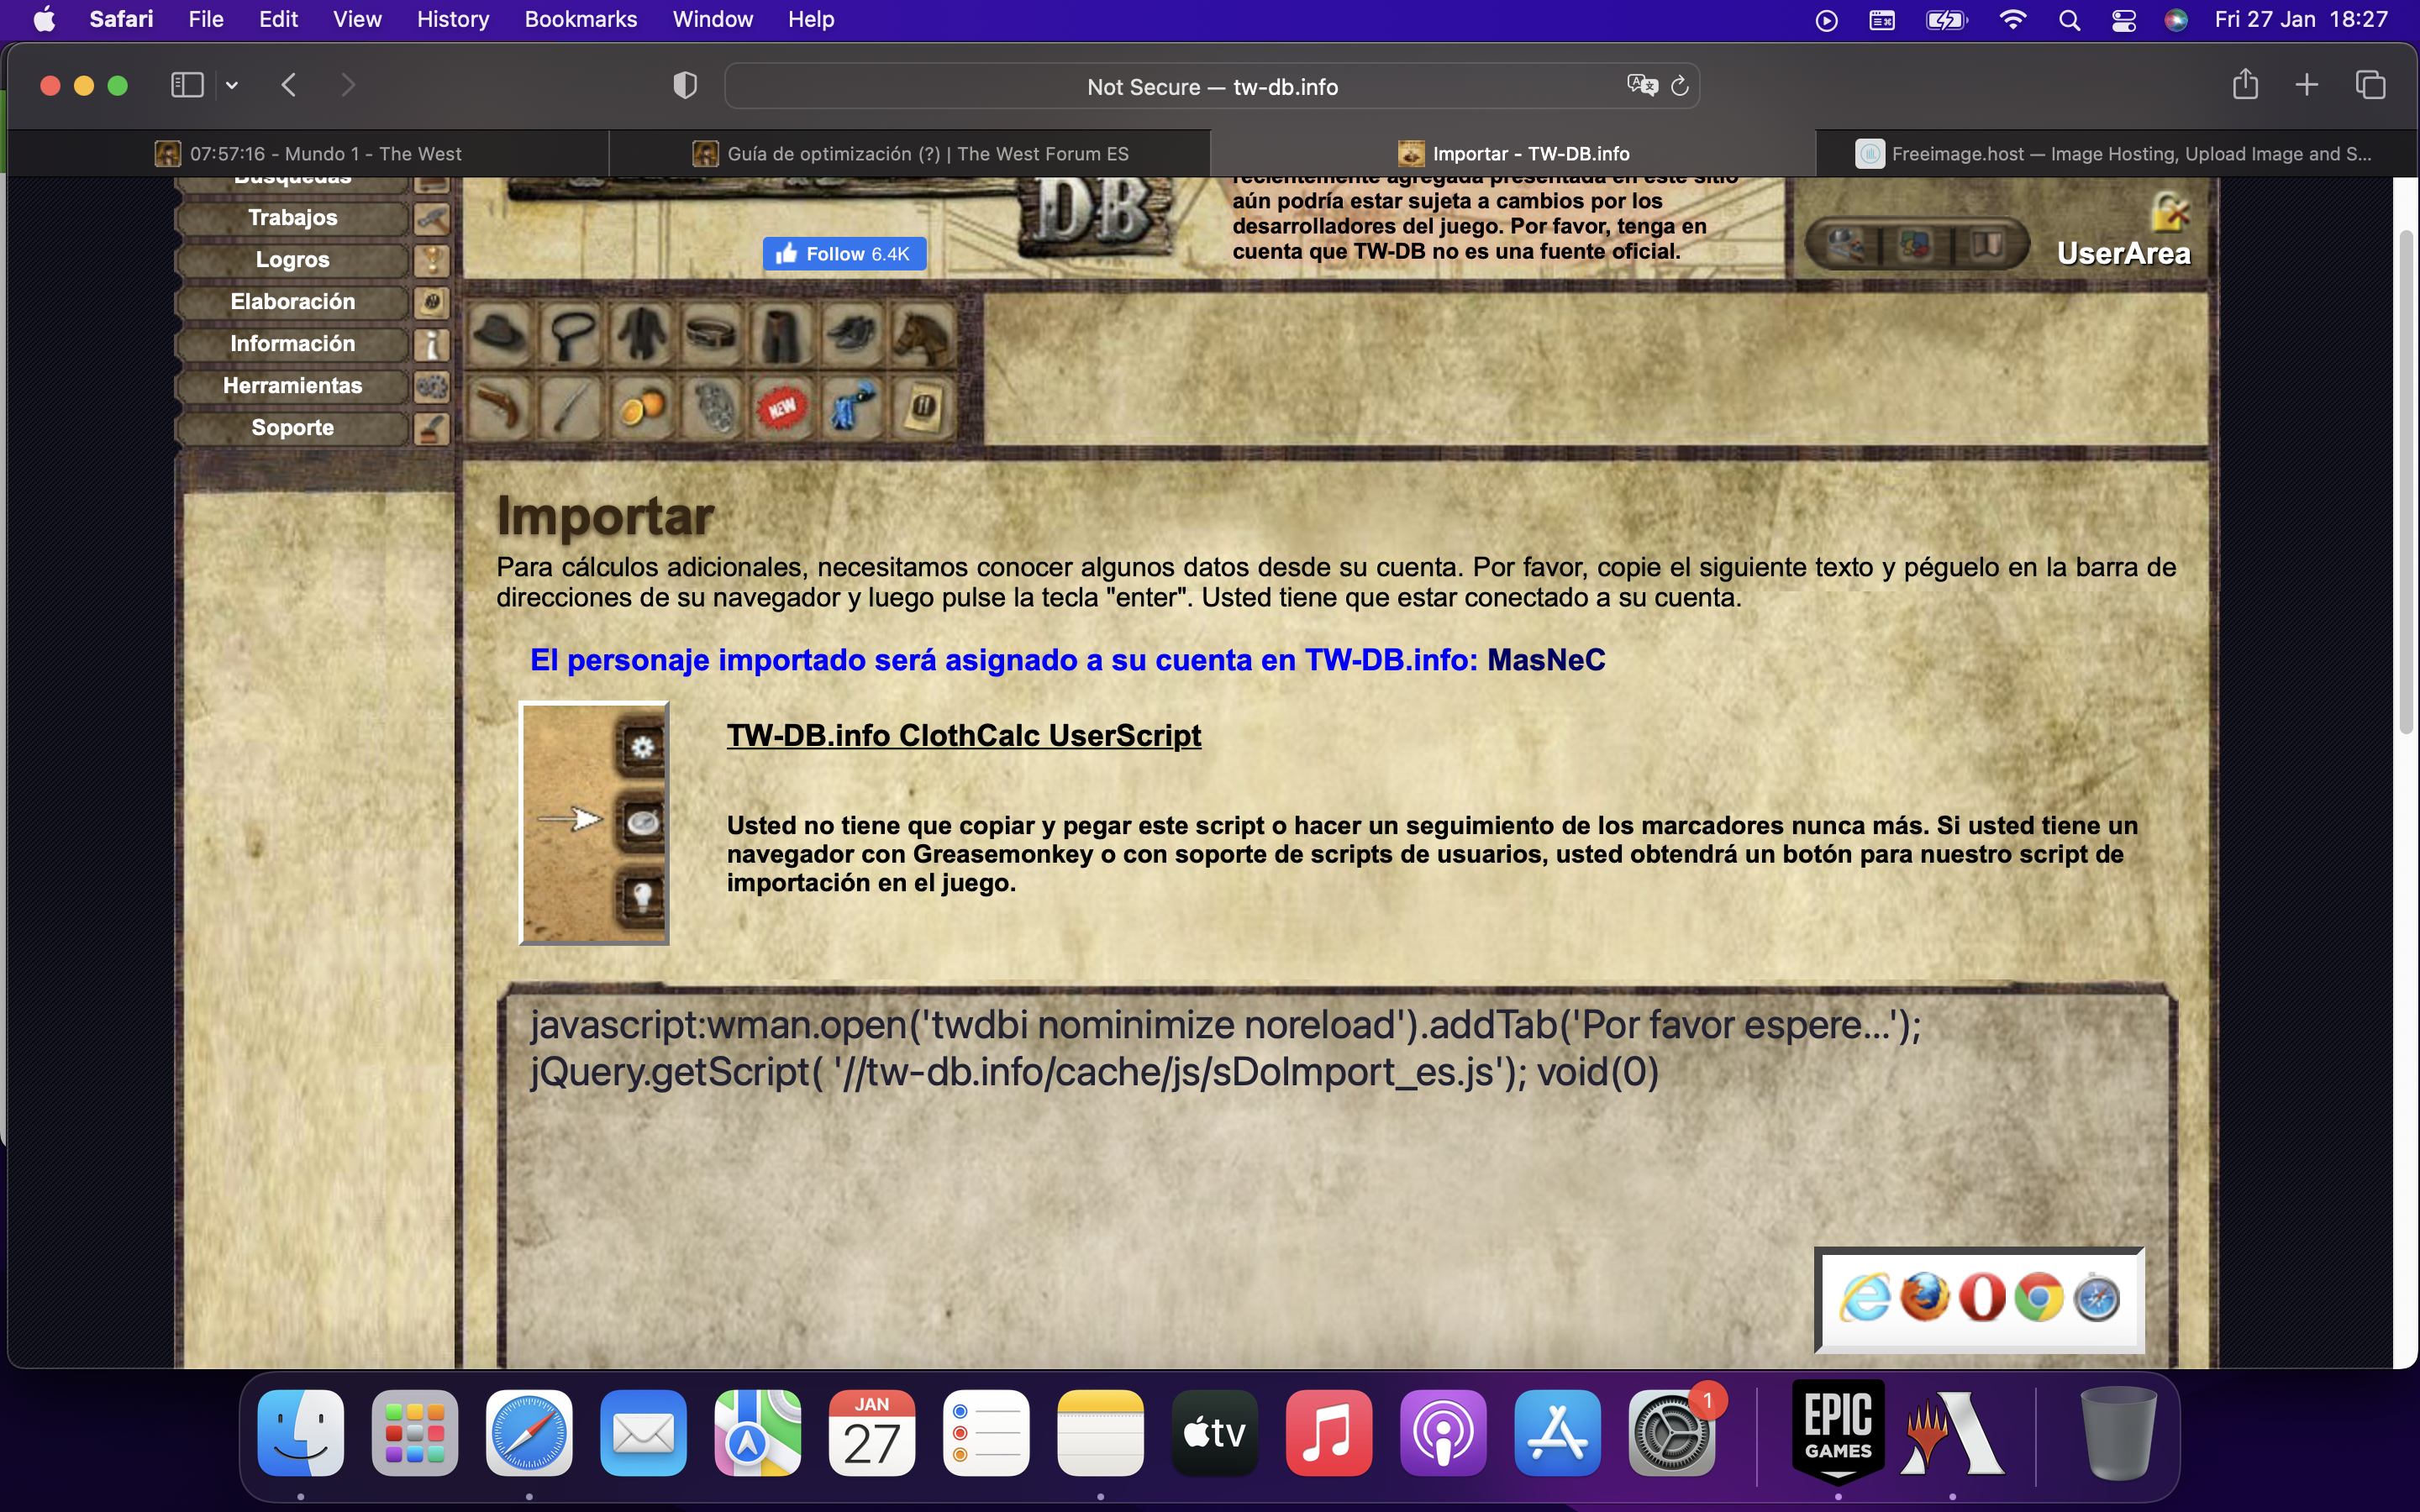
Task: Click the trophy icon beside Logros
Action: [x=432, y=260]
